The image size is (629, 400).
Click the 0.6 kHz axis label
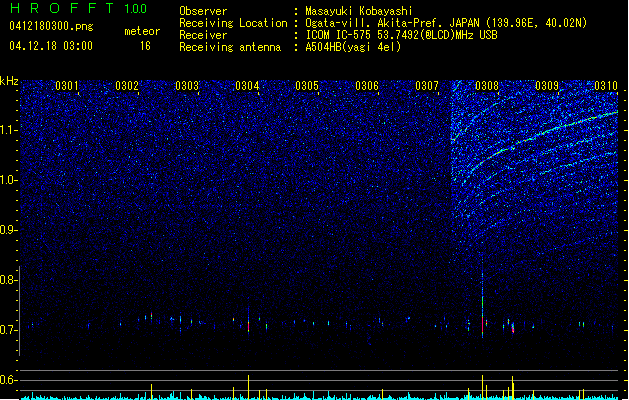click(x=8, y=380)
